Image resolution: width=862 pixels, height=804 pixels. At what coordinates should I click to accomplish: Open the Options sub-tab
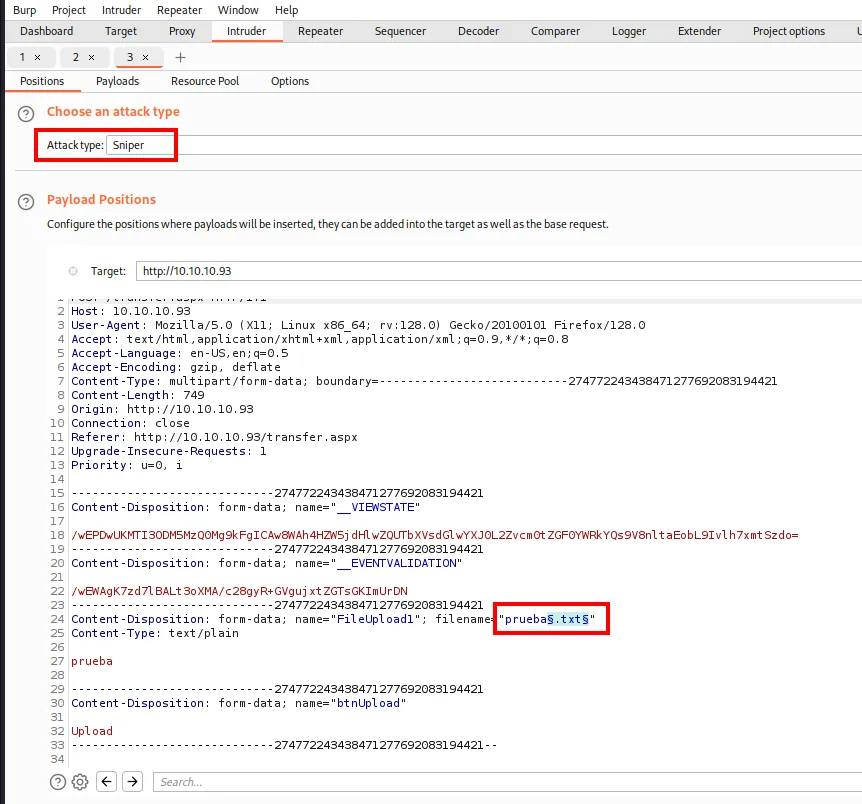(x=290, y=81)
